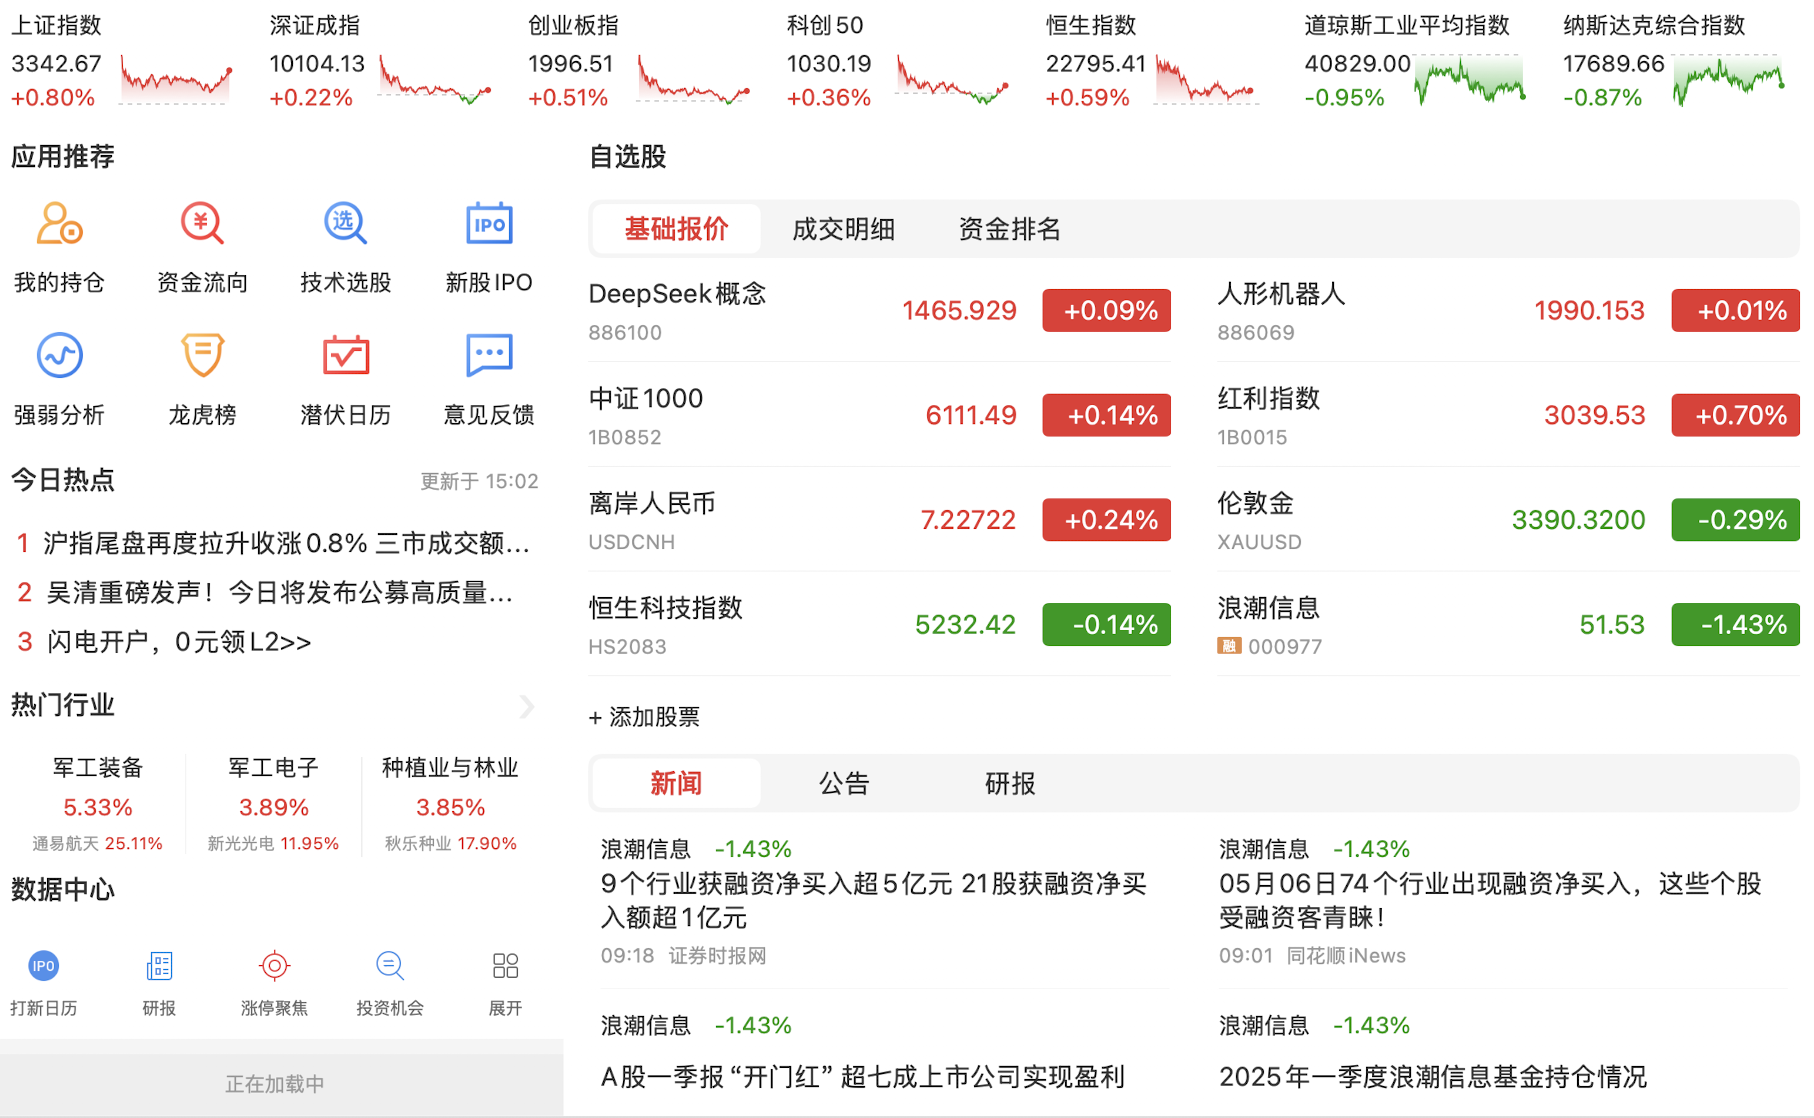Open news A股一季报开门红
This screenshot has width=1814, height=1118.
(x=863, y=1077)
